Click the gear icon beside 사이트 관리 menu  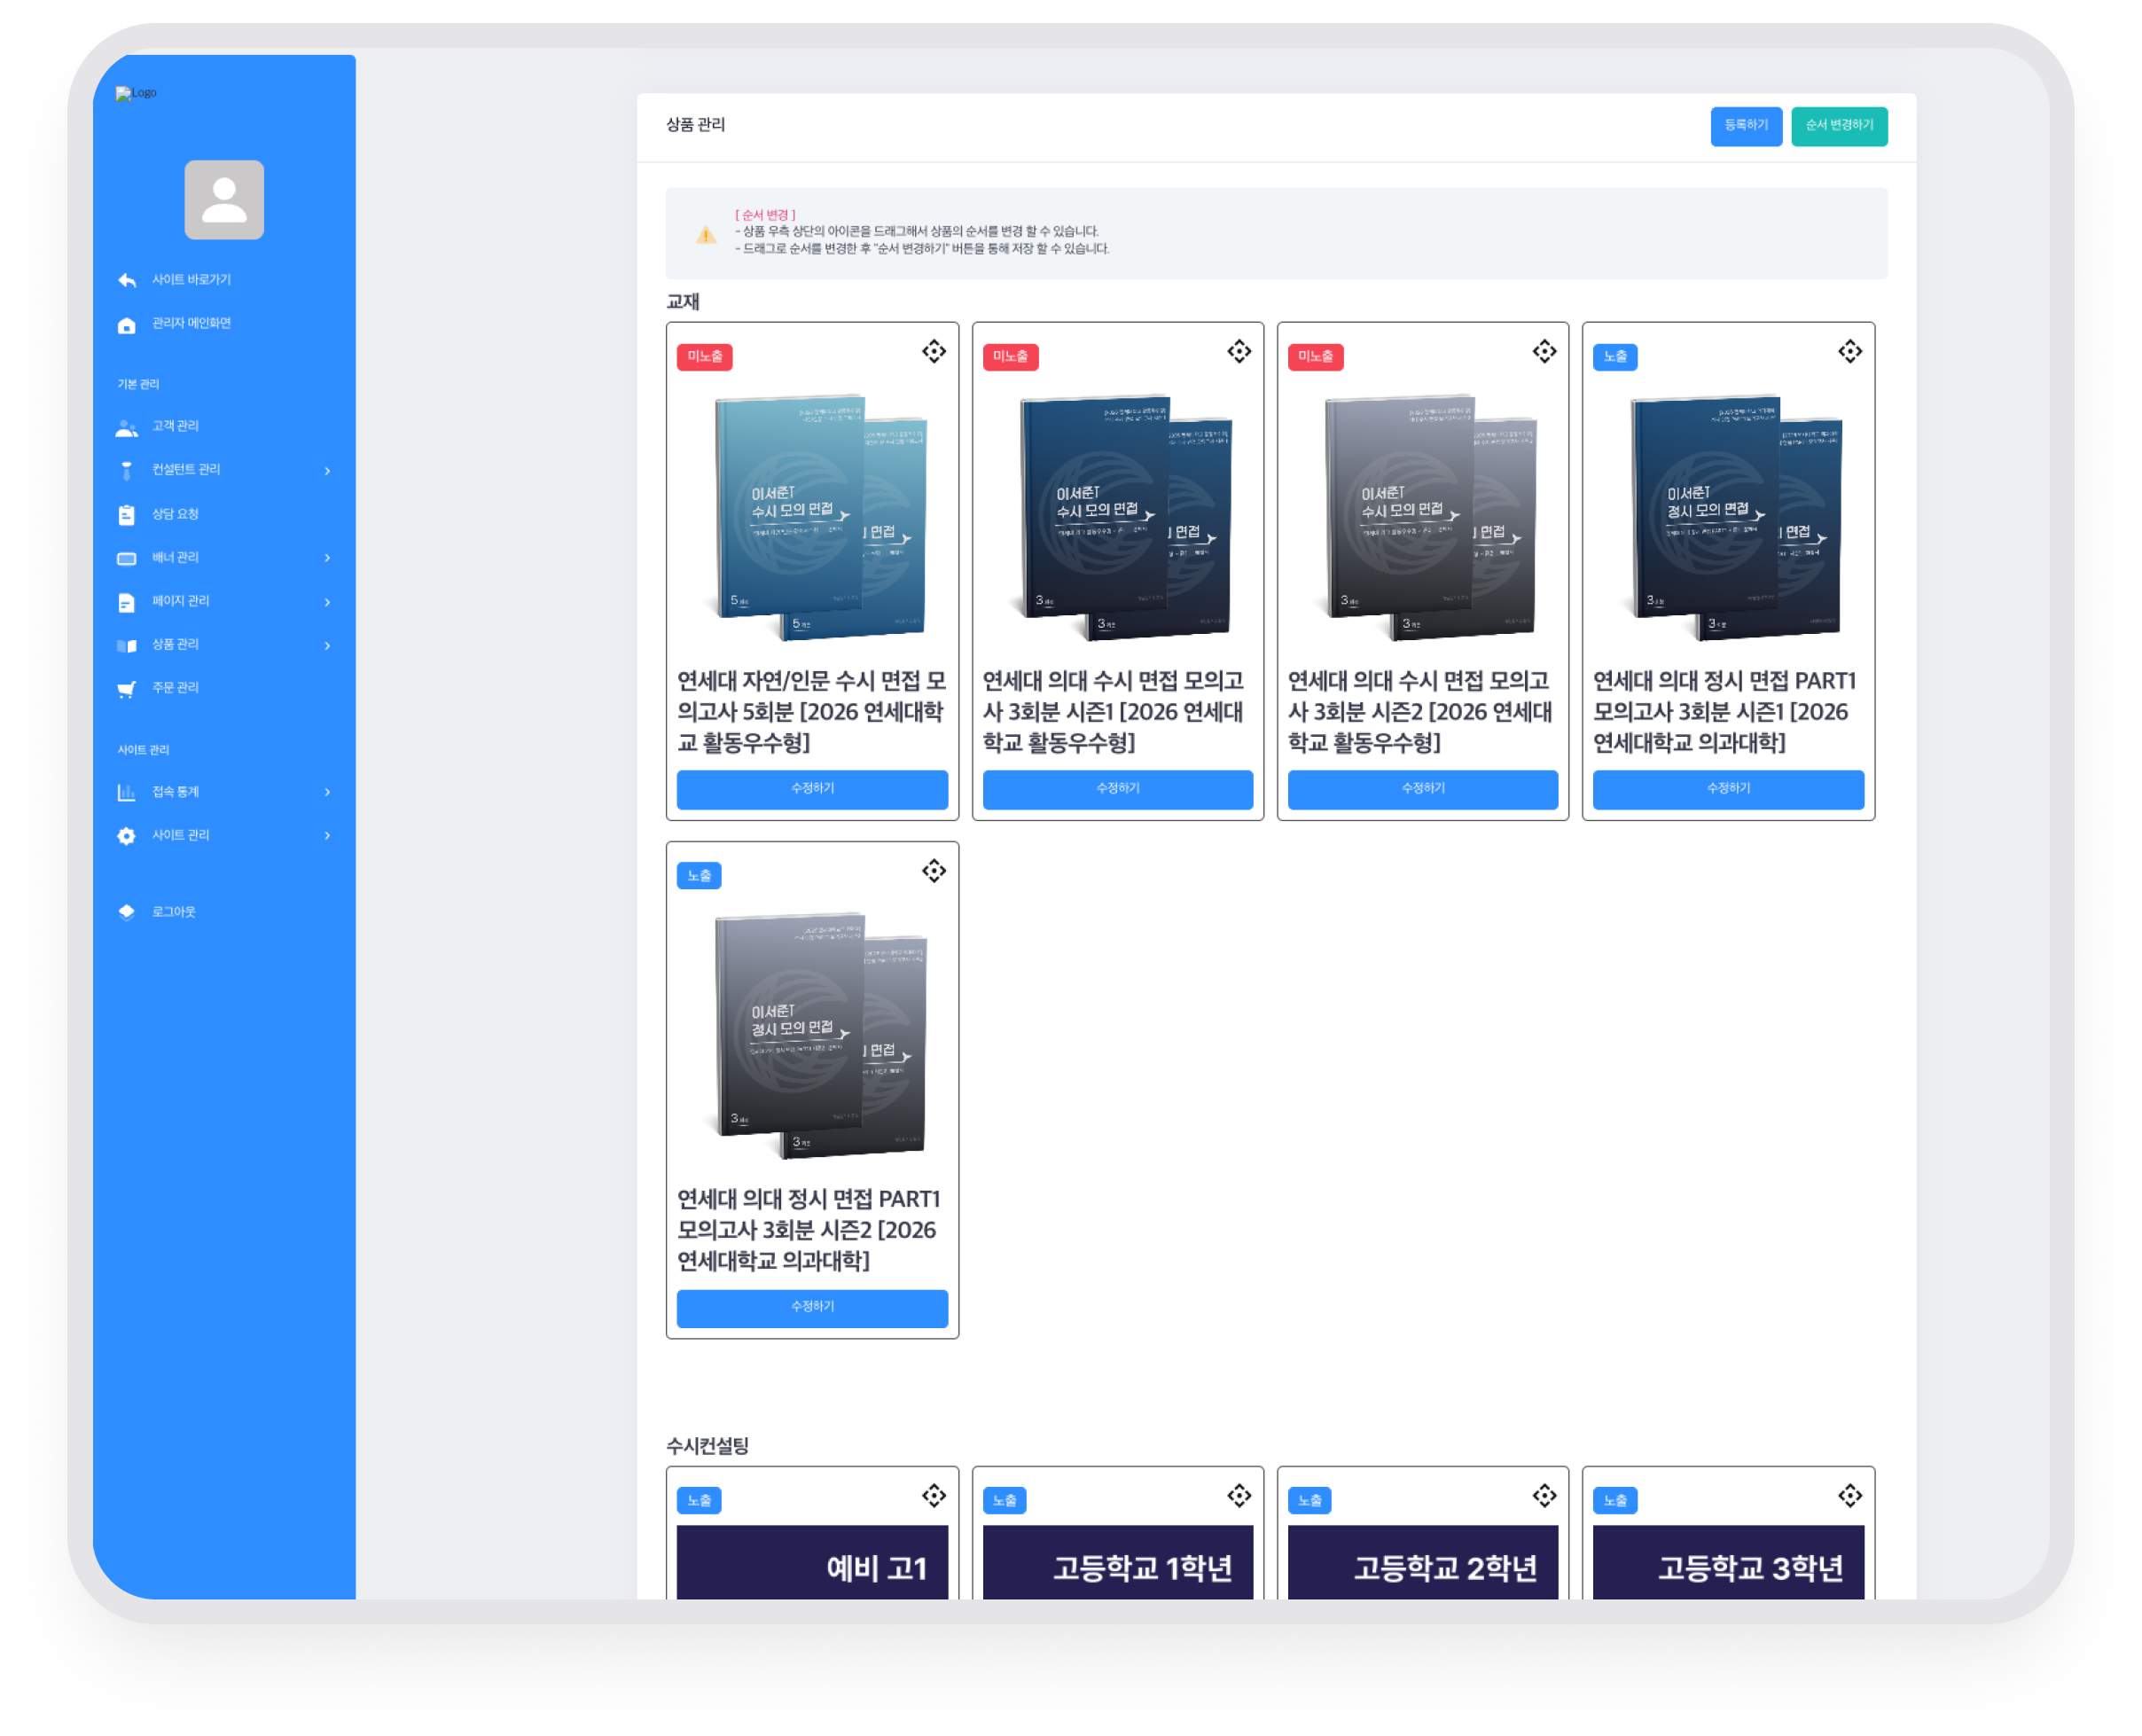[x=127, y=836]
